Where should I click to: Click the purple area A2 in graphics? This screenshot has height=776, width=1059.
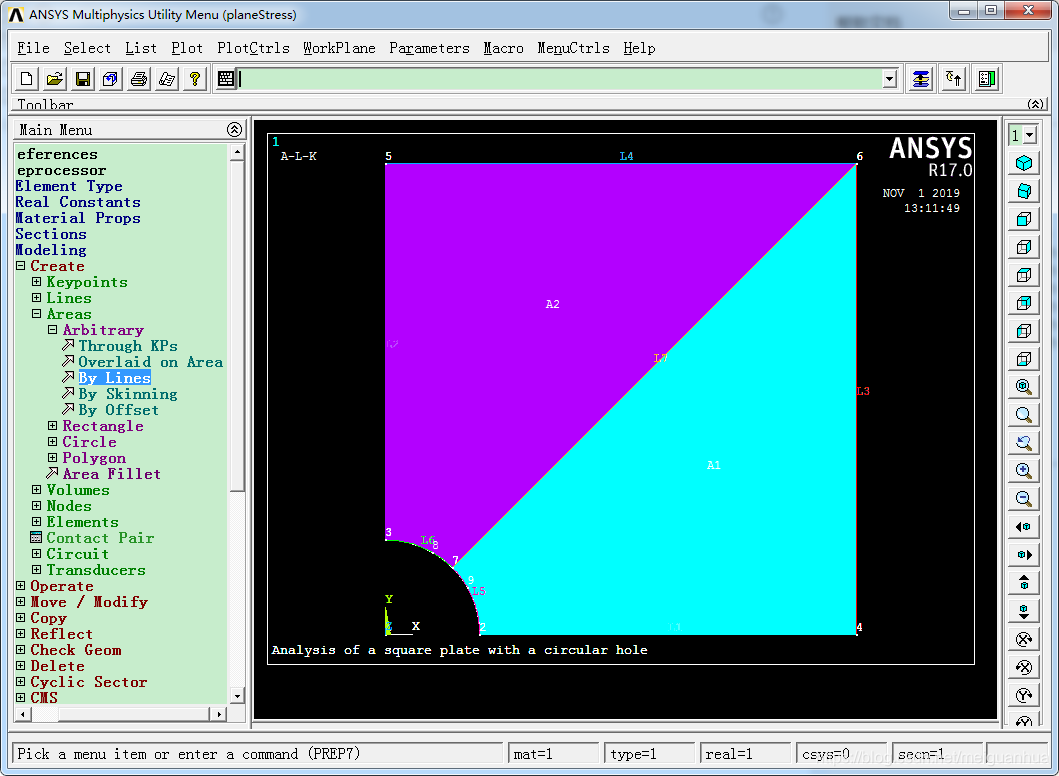552,304
